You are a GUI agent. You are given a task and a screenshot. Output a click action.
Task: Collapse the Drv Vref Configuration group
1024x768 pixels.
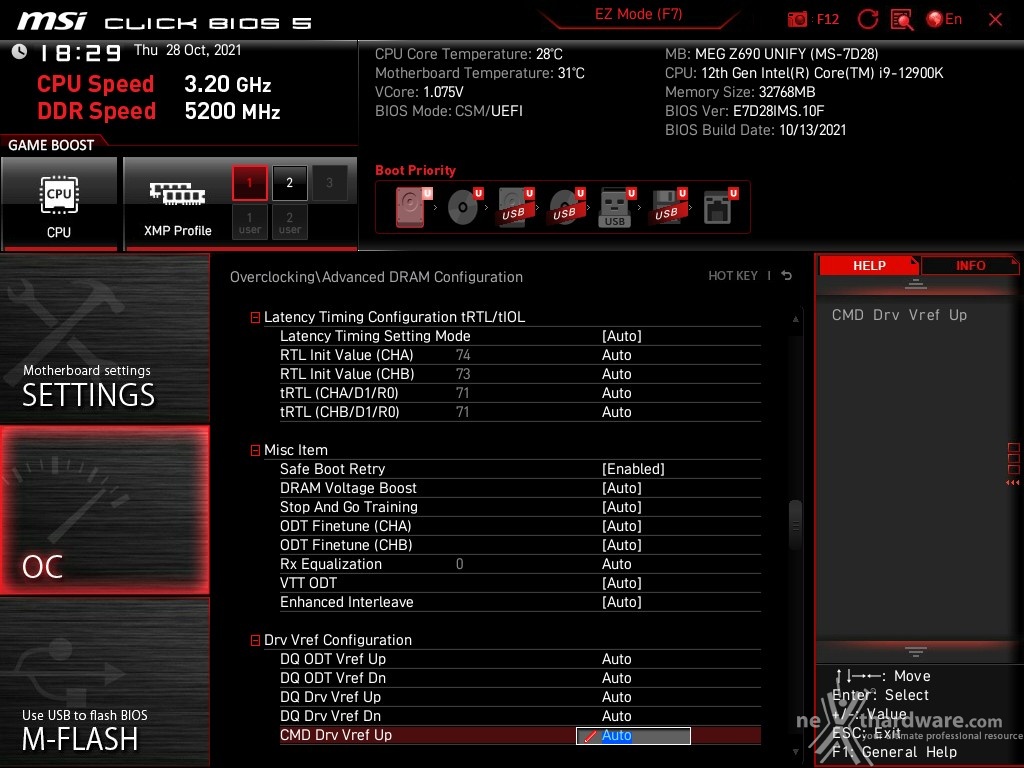tap(255, 641)
